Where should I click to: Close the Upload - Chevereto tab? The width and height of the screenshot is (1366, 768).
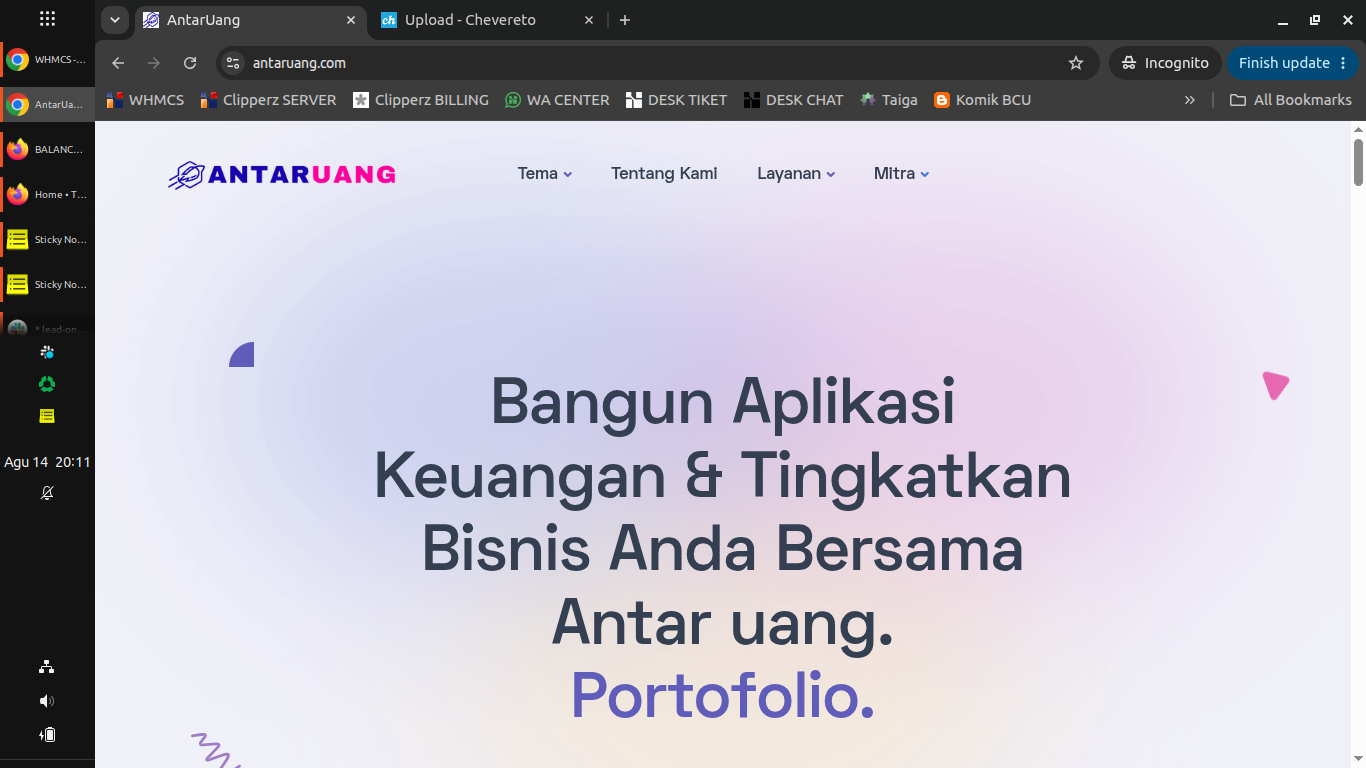[x=589, y=20]
